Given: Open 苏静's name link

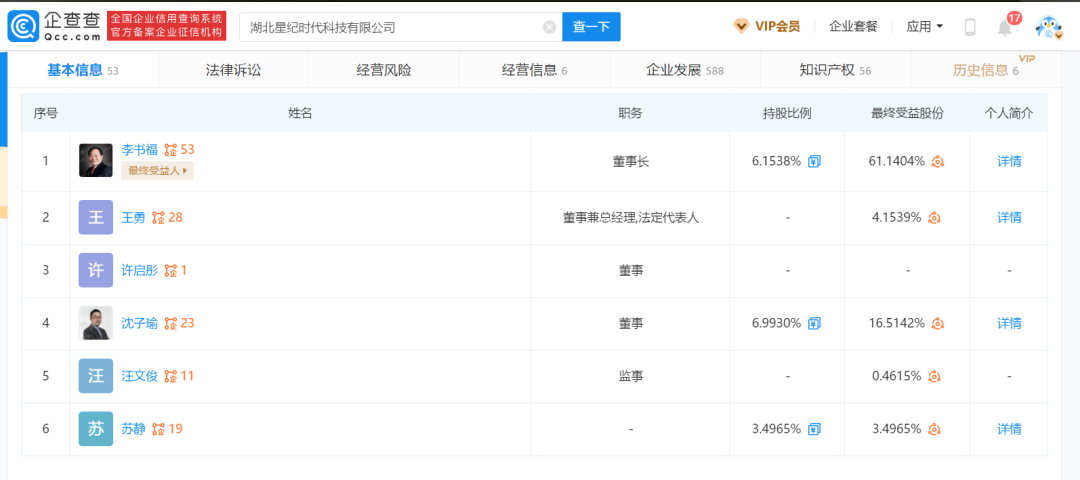Looking at the screenshot, I should [x=134, y=429].
